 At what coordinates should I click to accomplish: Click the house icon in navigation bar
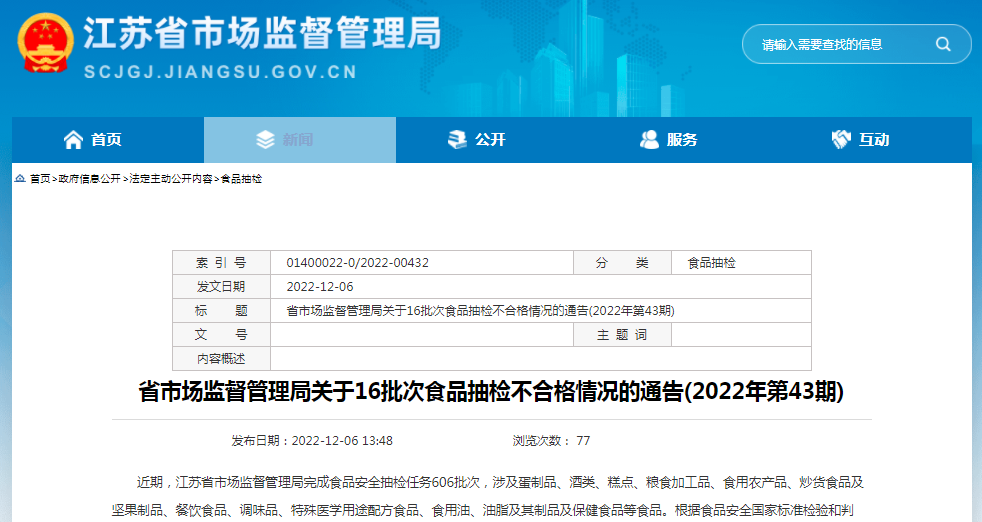point(73,140)
